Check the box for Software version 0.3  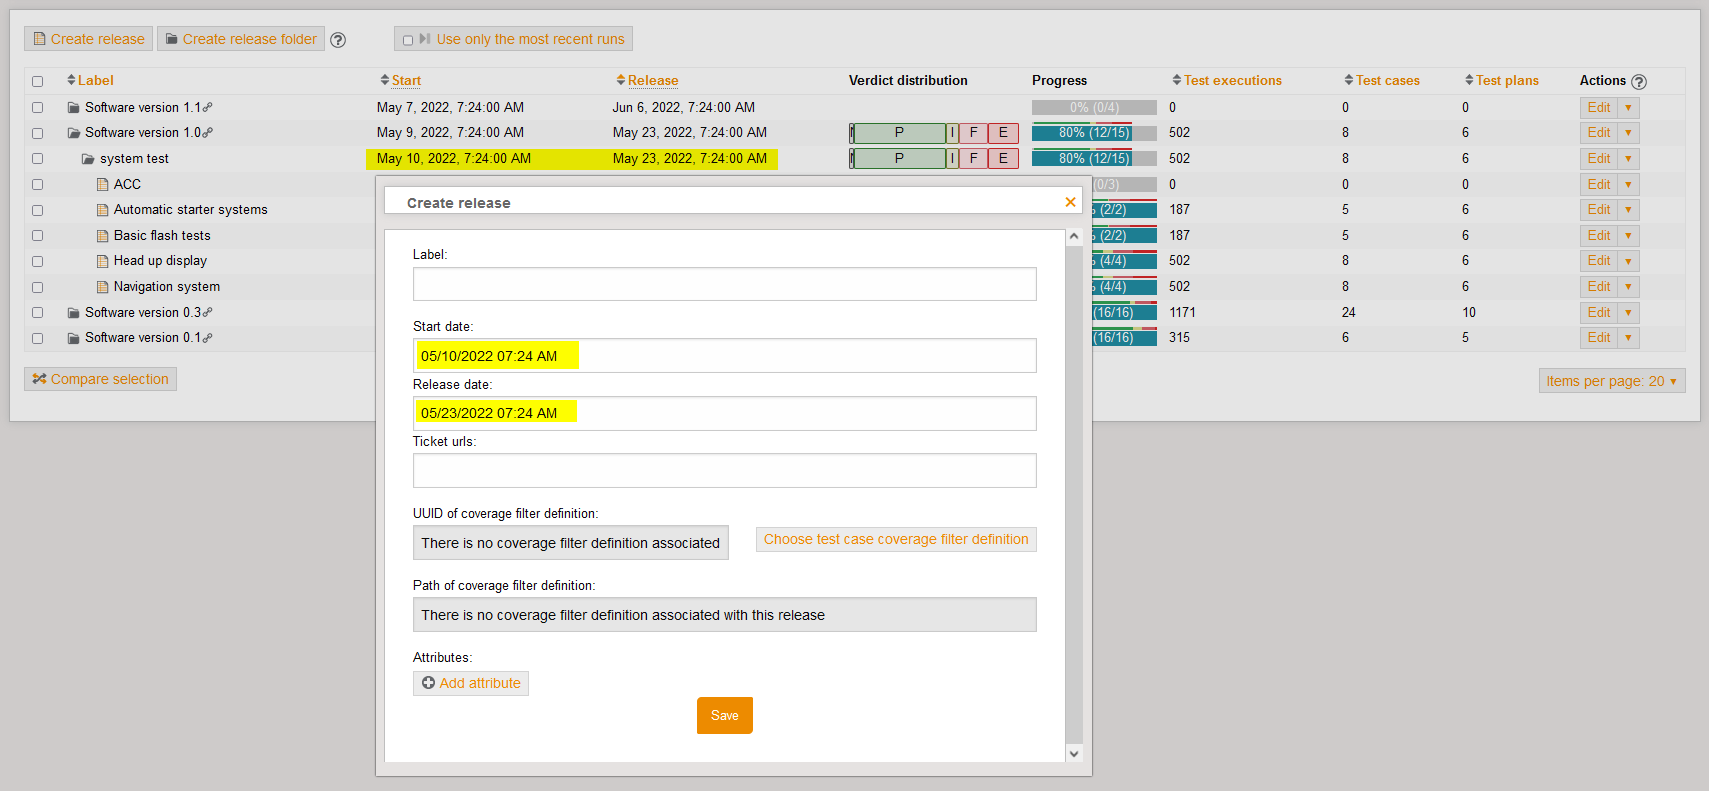click(x=38, y=313)
